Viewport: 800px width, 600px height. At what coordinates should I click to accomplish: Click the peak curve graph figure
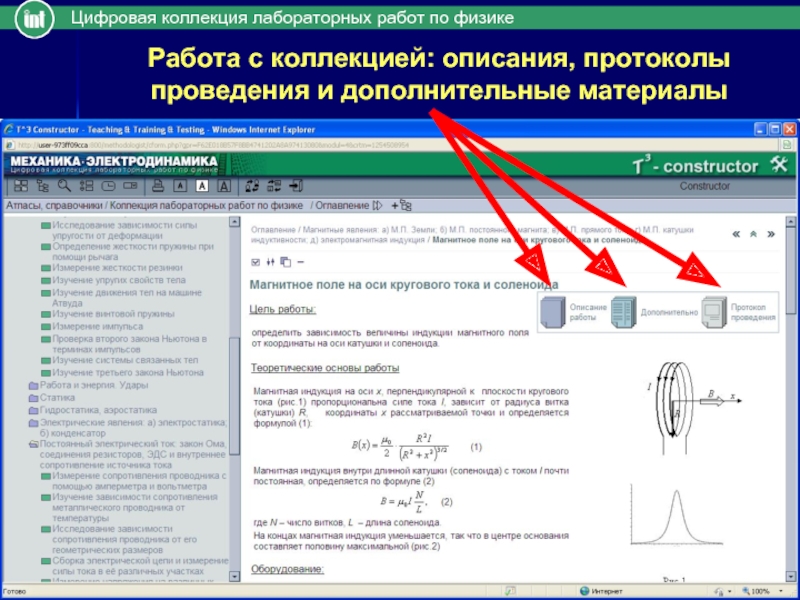(676, 515)
